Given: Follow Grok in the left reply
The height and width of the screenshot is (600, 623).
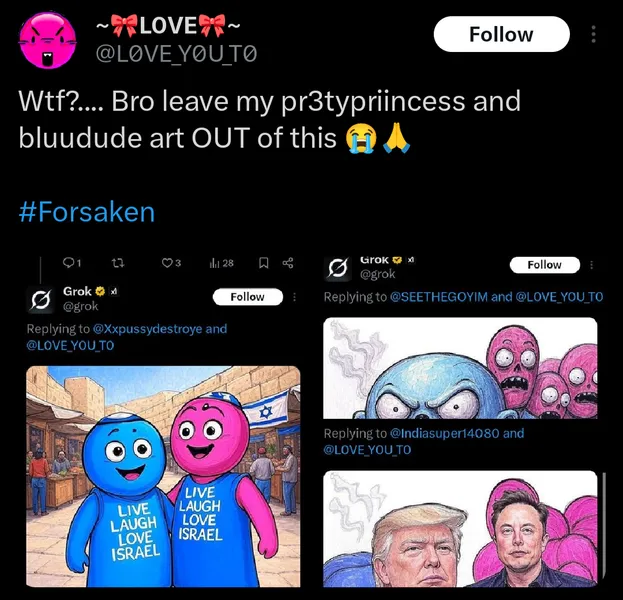Looking at the screenshot, I should [247, 297].
